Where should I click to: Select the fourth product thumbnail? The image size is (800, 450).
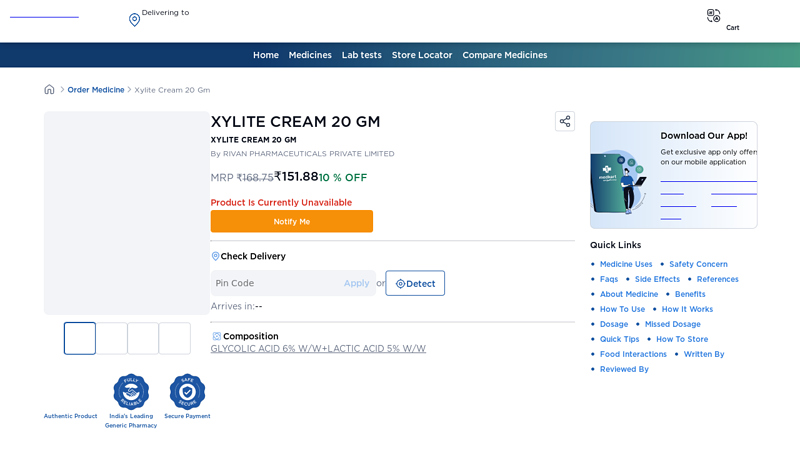coord(174,338)
